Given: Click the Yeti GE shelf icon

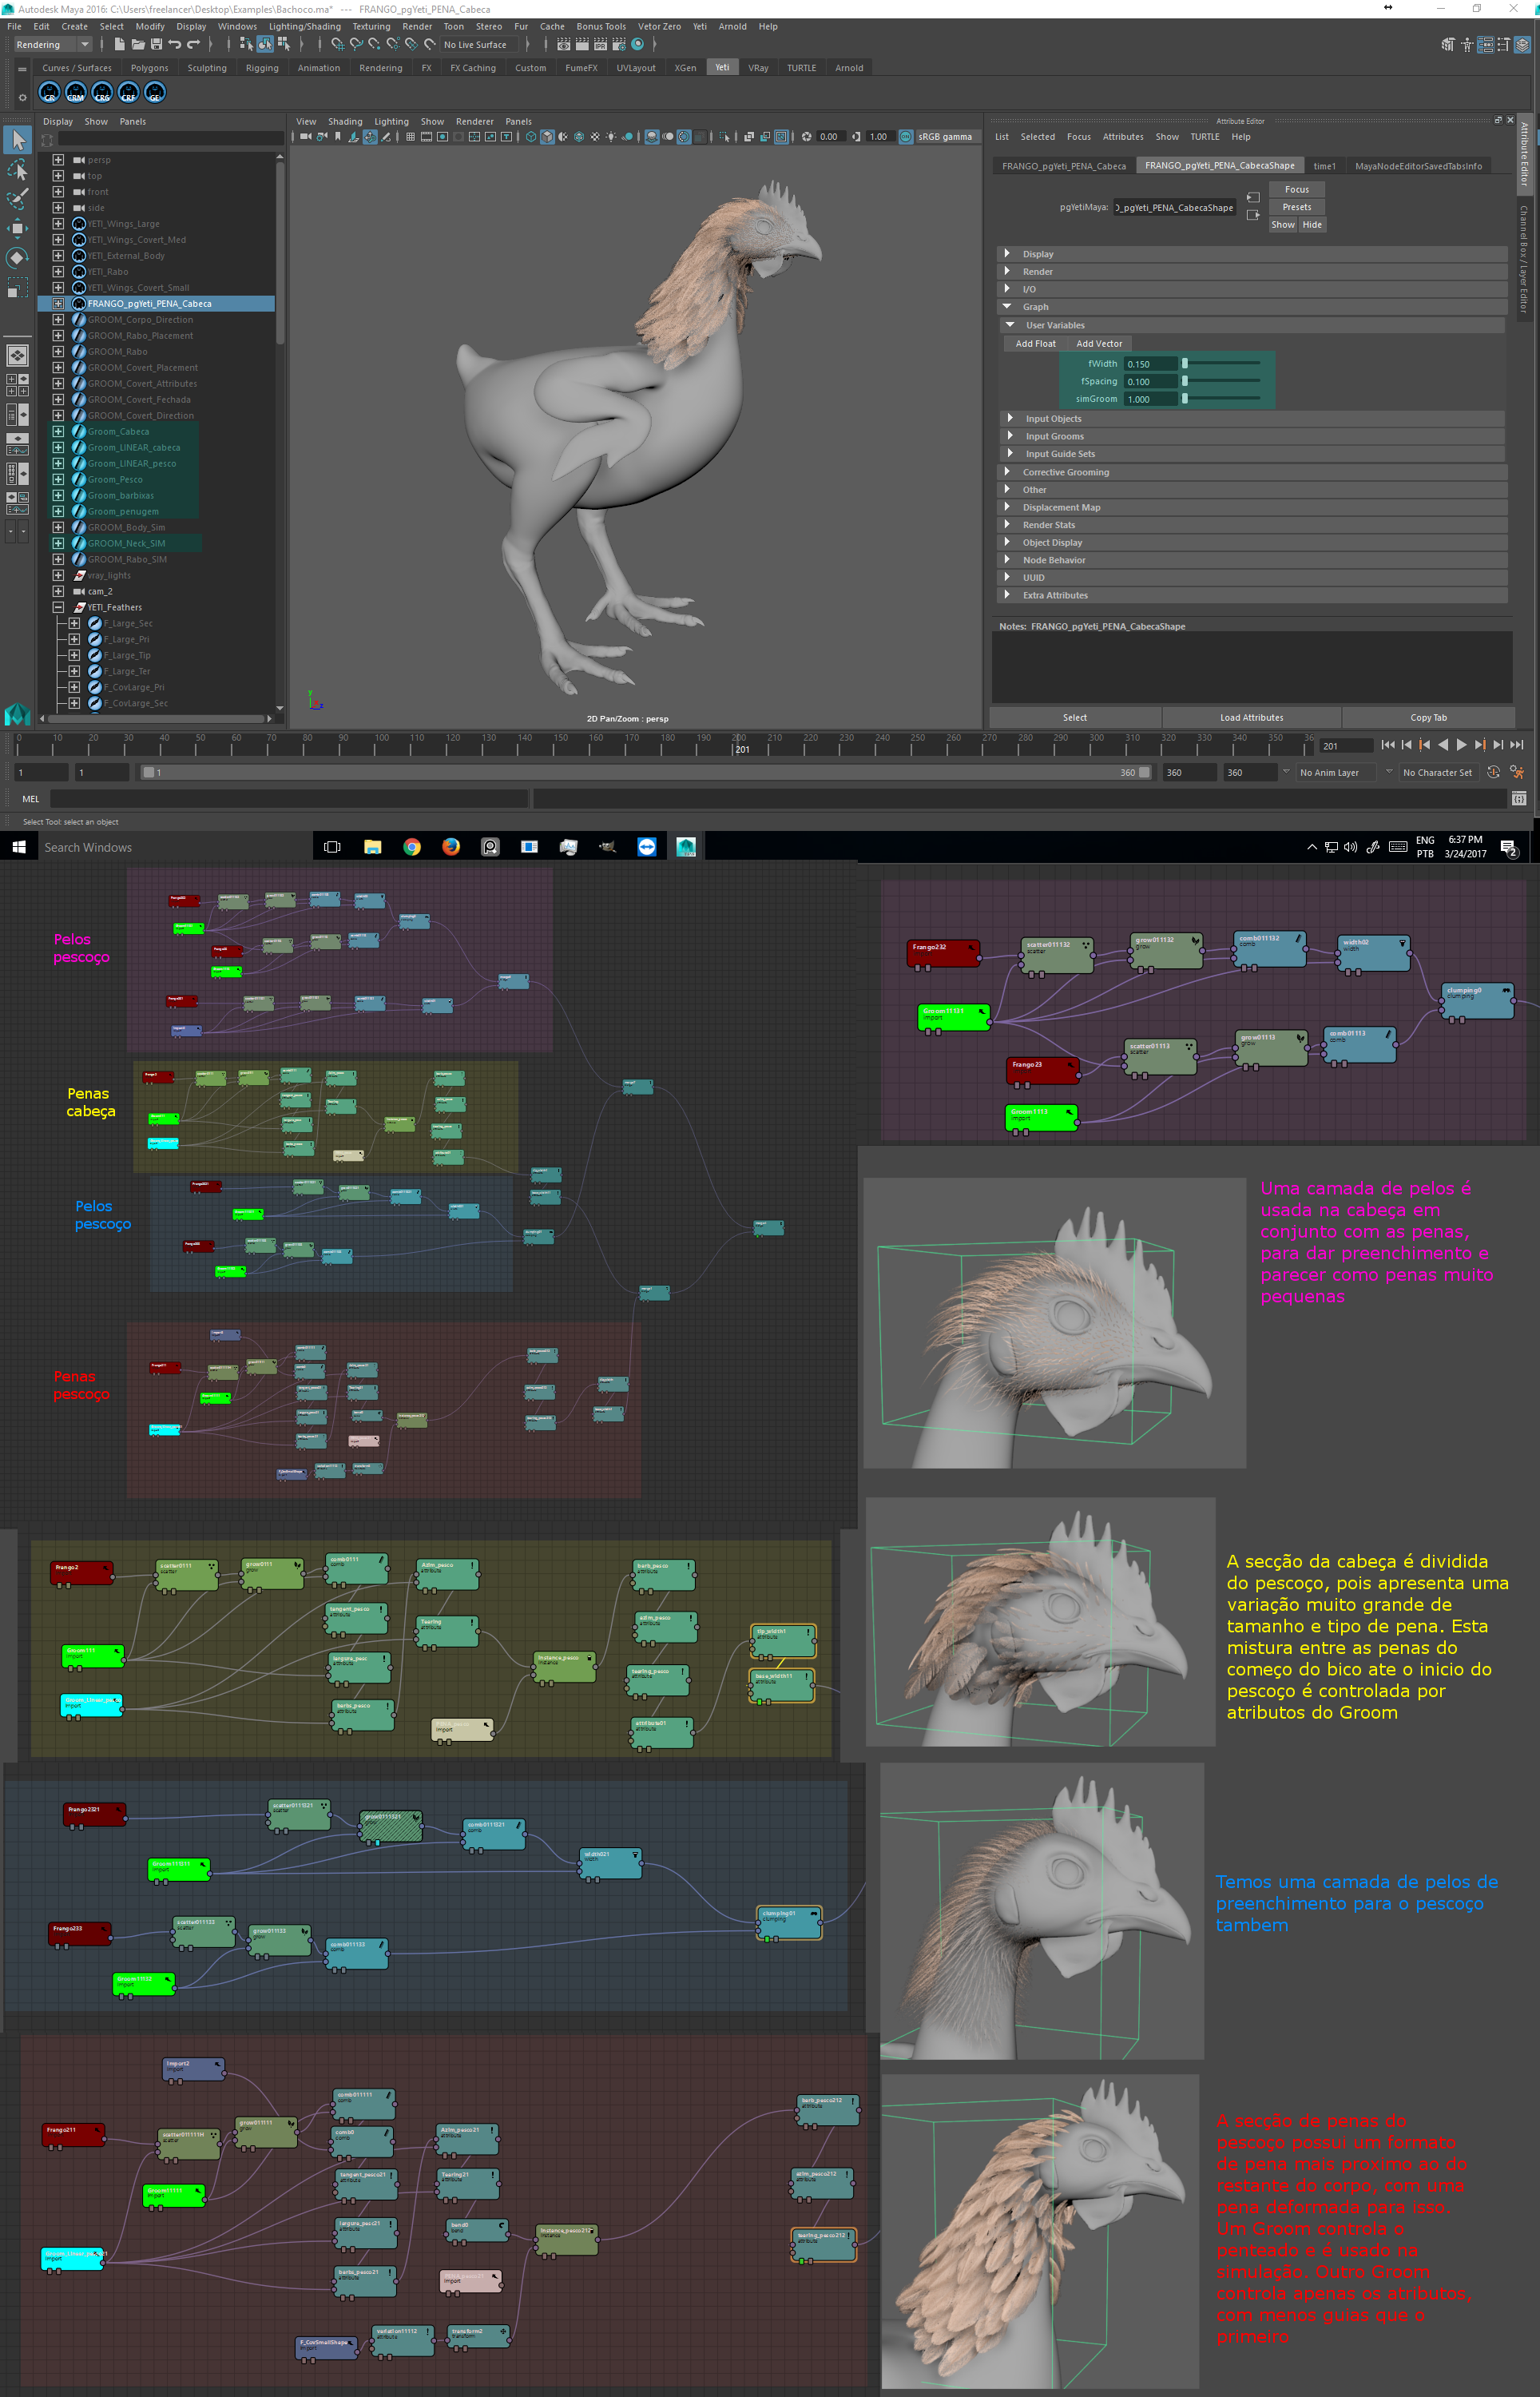Looking at the screenshot, I should click(154, 93).
